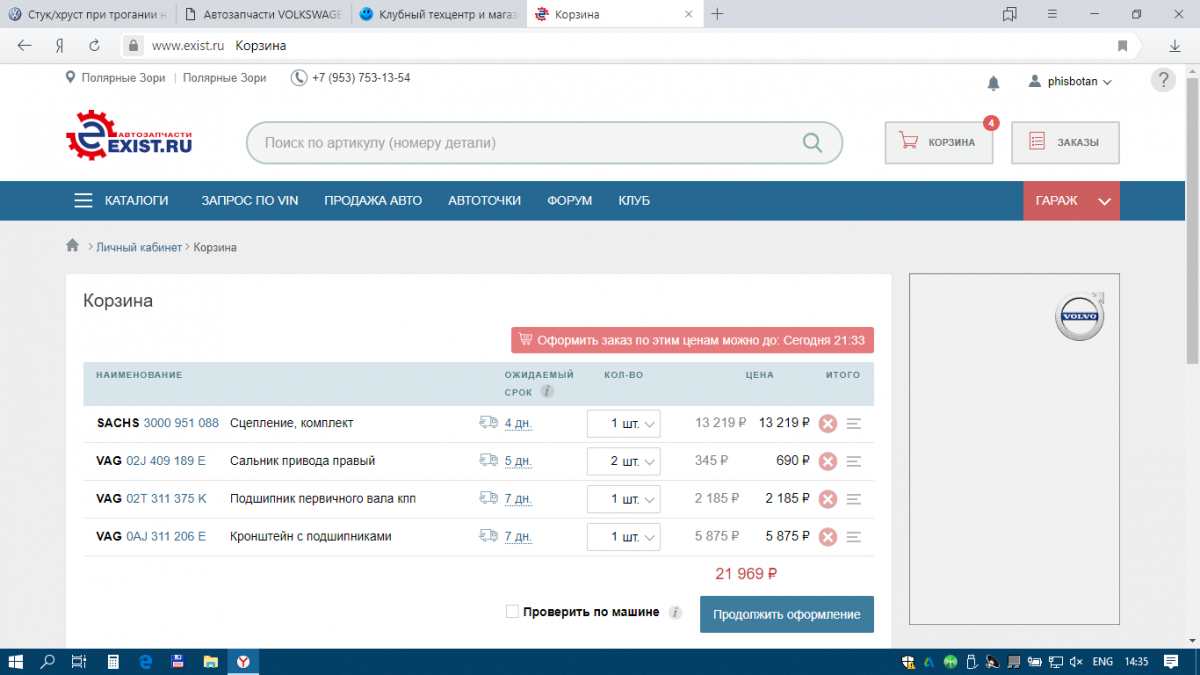1200x675 pixels.
Task: Open part link 02T 311 375 K
Action: [167, 498]
